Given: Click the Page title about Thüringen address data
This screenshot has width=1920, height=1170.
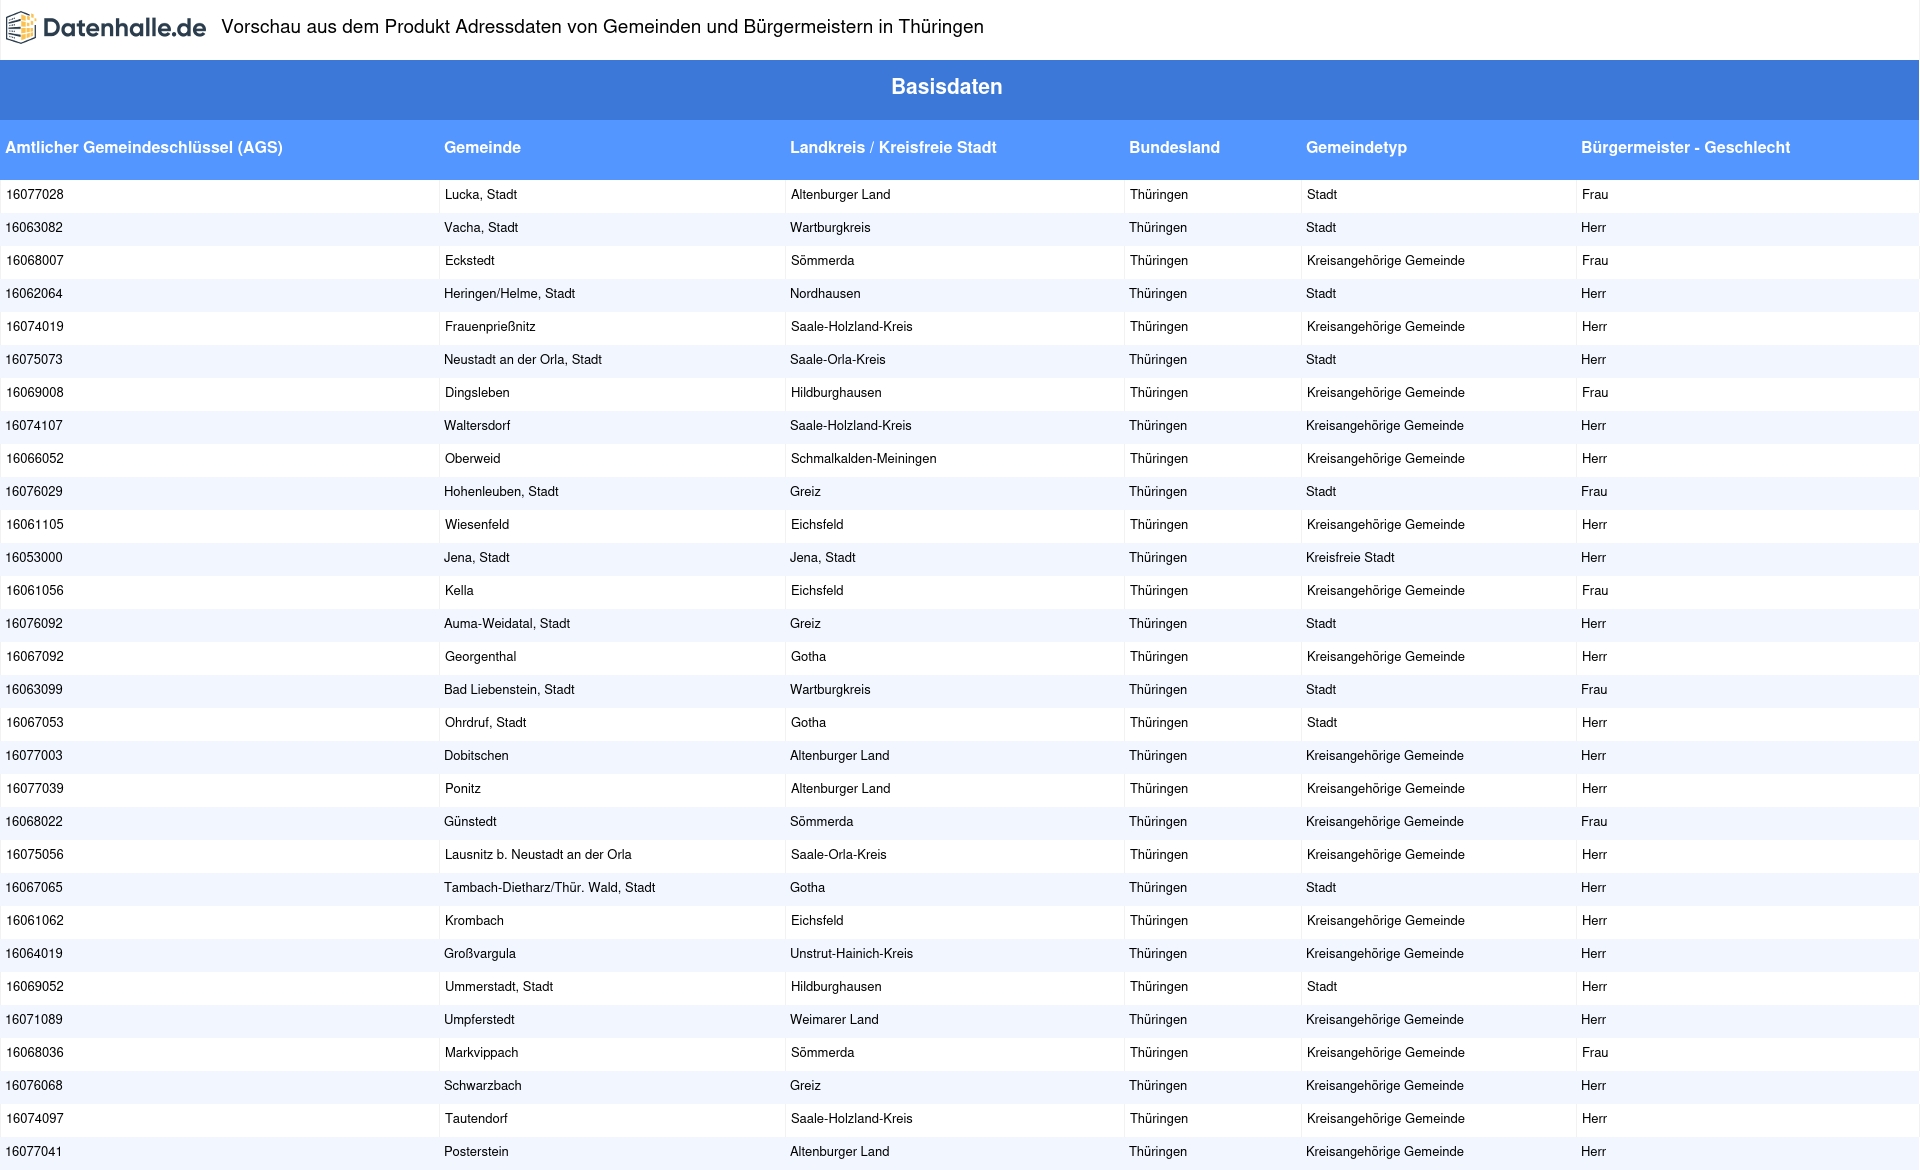Looking at the screenshot, I should click(x=602, y=27).
